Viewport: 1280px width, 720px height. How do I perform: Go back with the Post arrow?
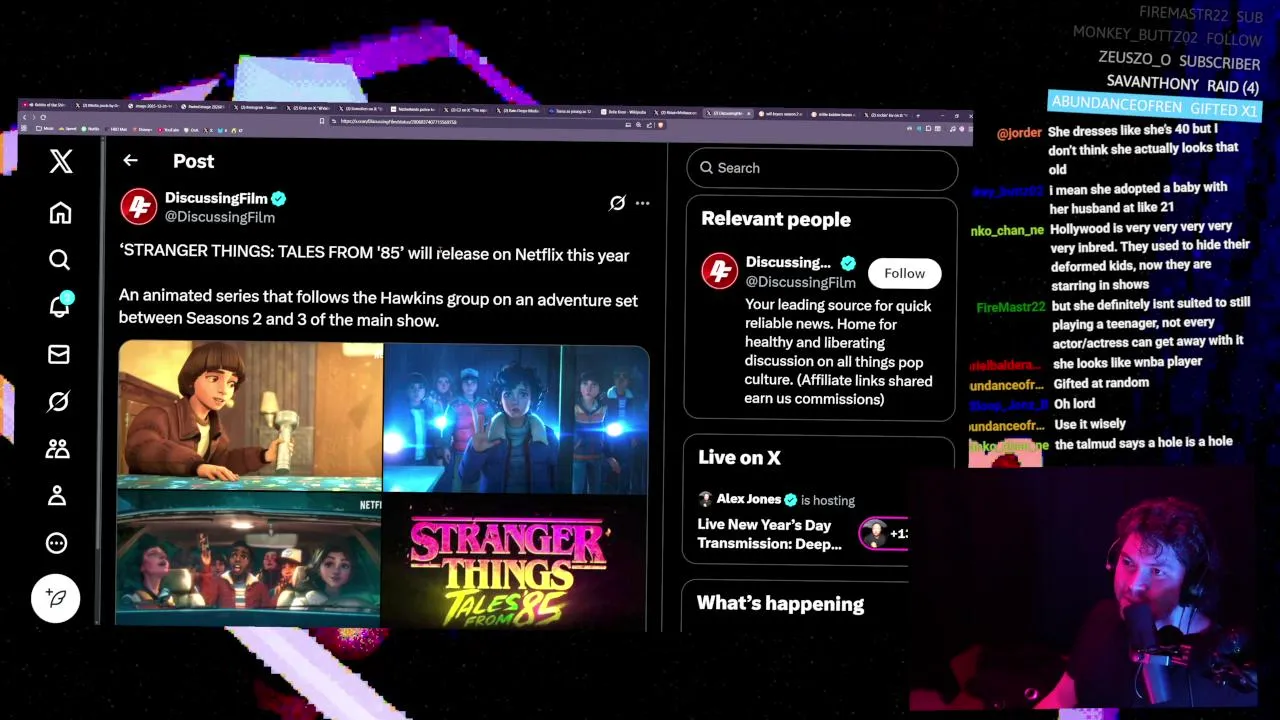point(130,160)
